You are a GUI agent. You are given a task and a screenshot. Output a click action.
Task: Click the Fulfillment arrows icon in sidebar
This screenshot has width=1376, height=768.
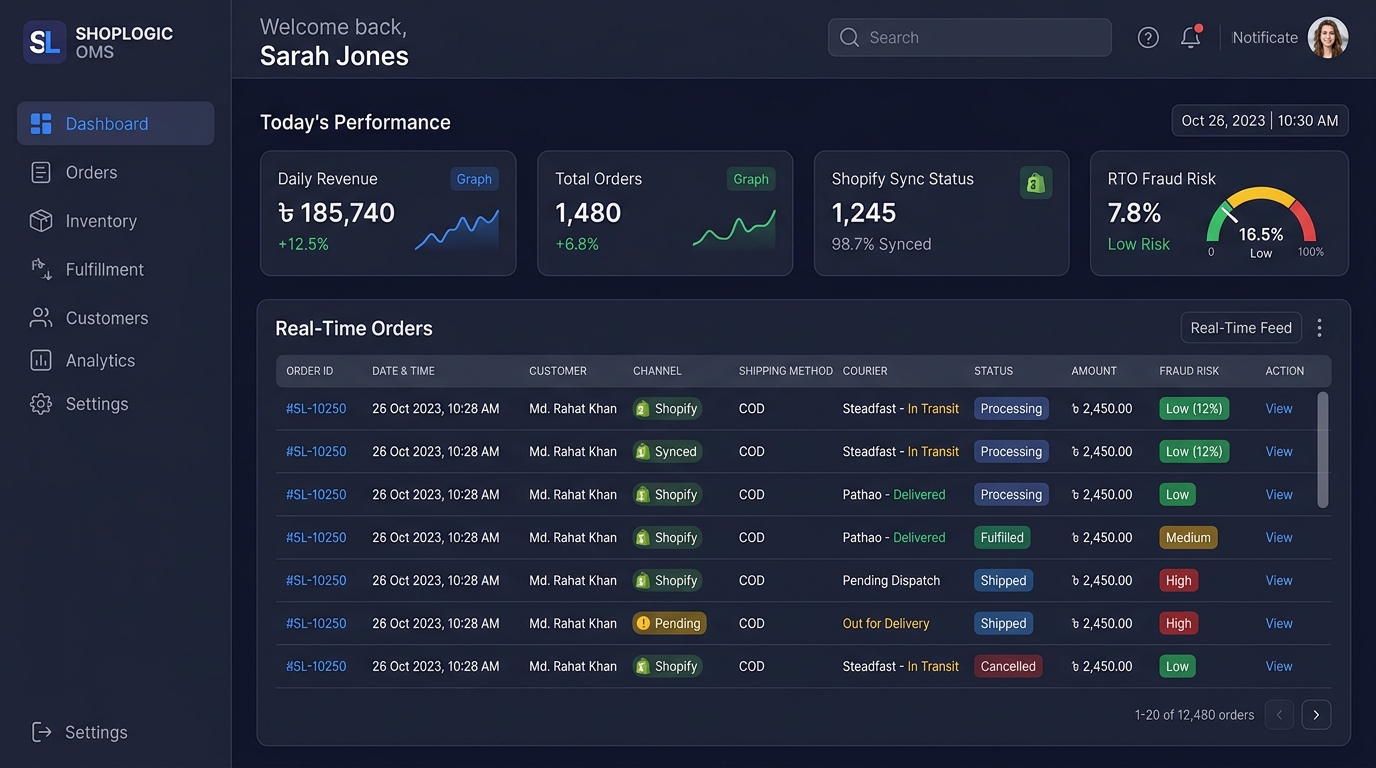(x=41, y=269)
